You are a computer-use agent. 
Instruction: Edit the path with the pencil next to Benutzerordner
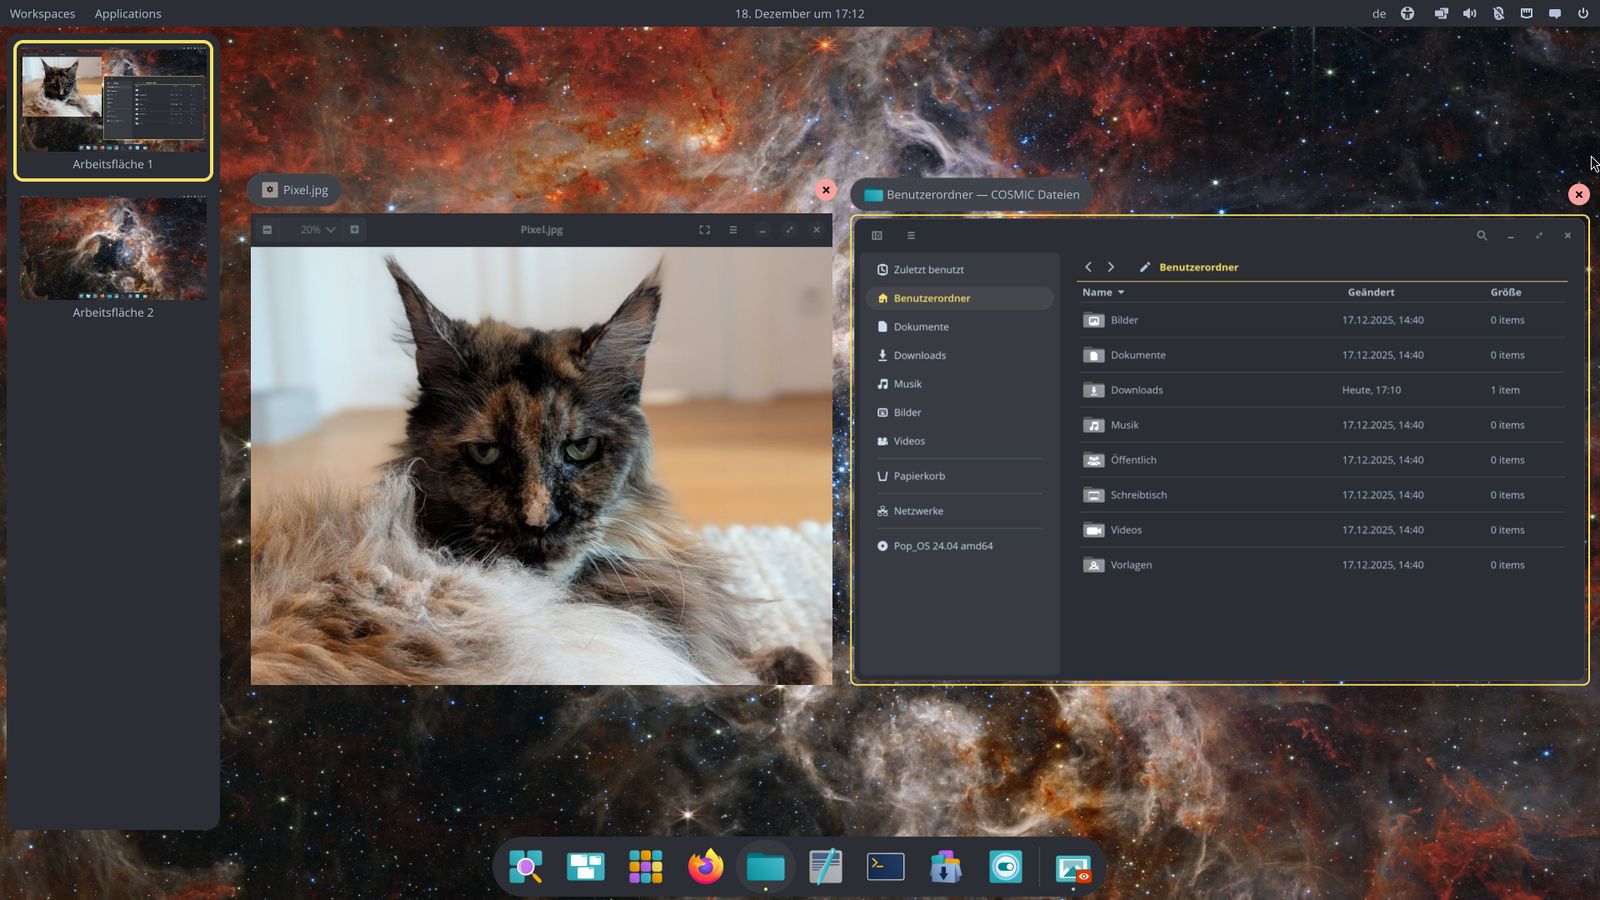(1144, 267)
